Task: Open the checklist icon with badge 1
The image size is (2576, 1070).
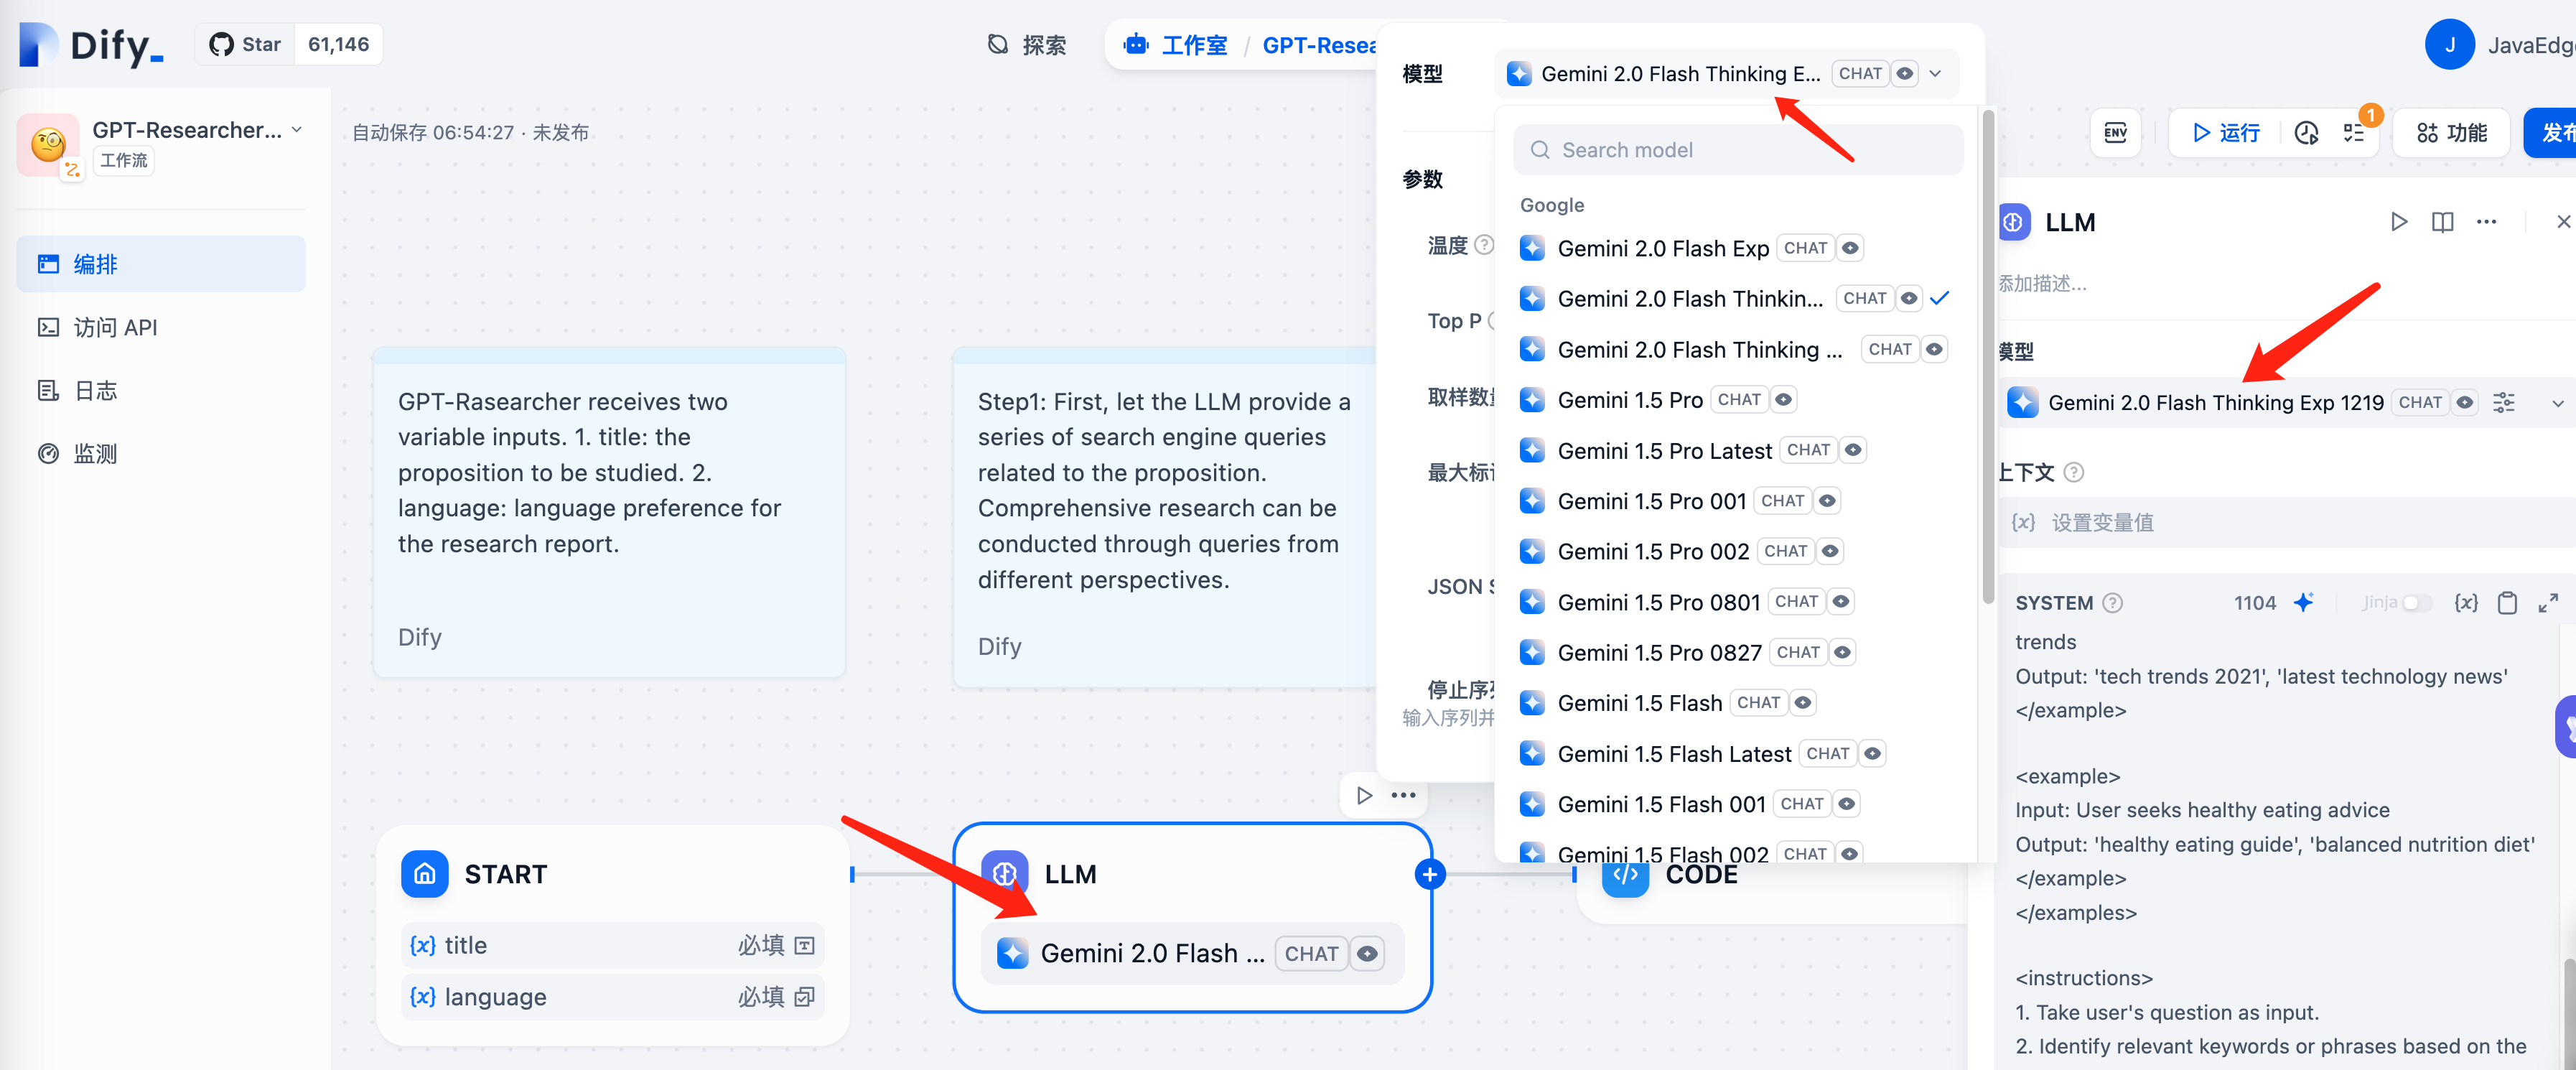Action: click(x=2354, y=133)
